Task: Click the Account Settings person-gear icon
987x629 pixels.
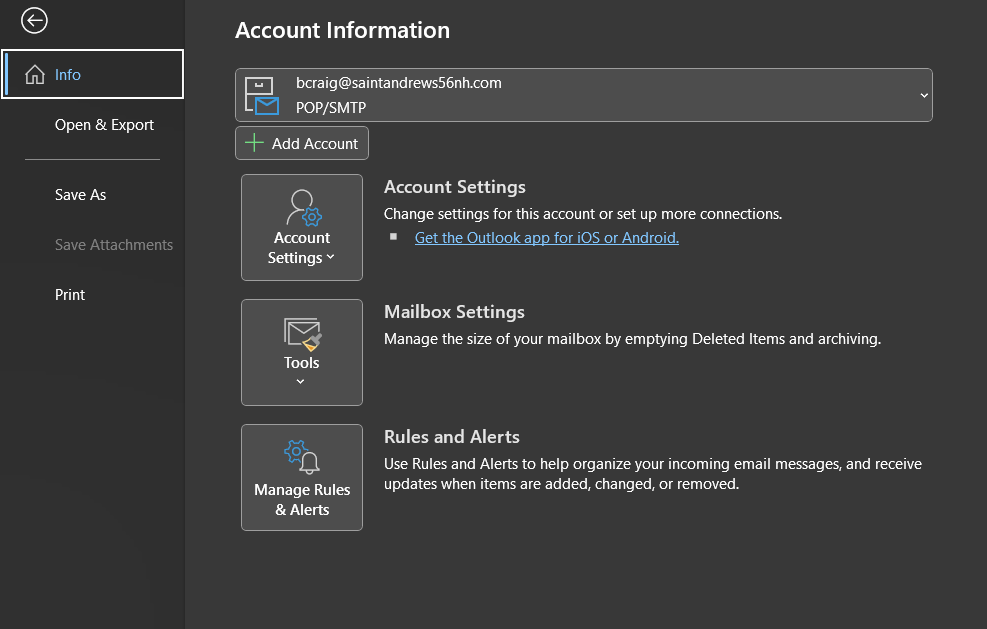Action: pyautogui.click(x=302, y=208)
